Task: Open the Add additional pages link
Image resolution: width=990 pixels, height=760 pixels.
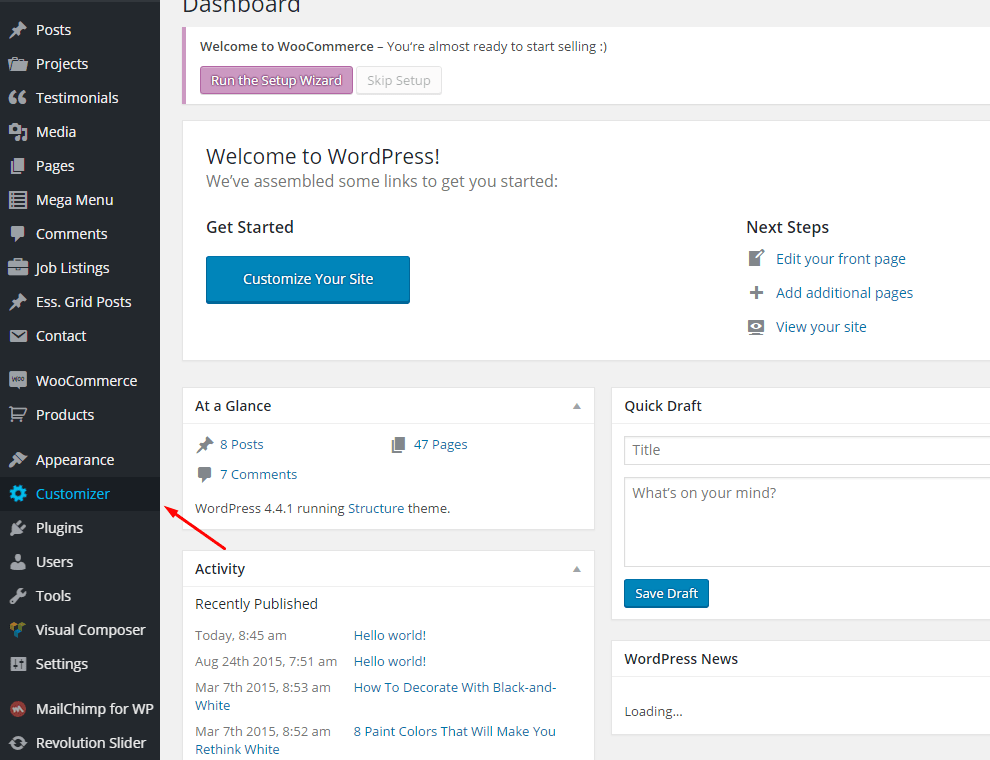Action: [844, 293]
